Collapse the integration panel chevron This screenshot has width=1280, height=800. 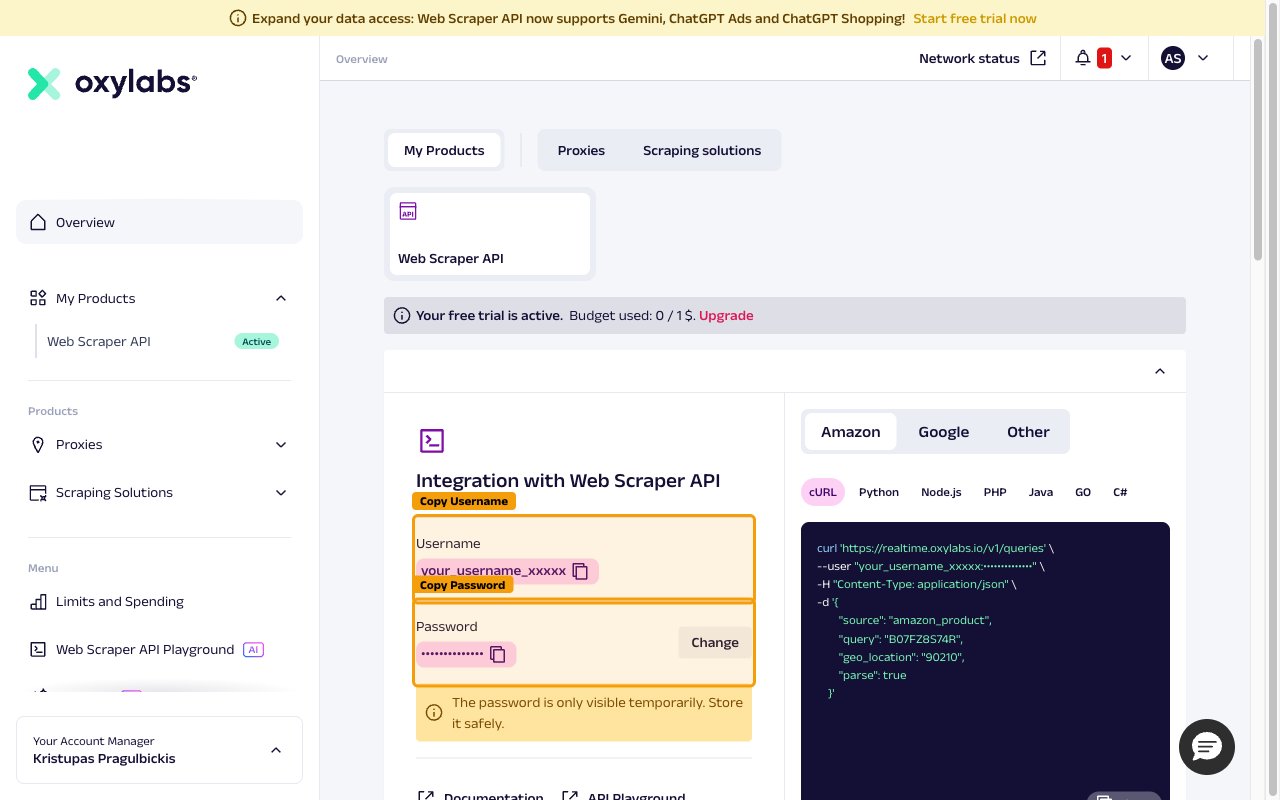[1160, 371]
